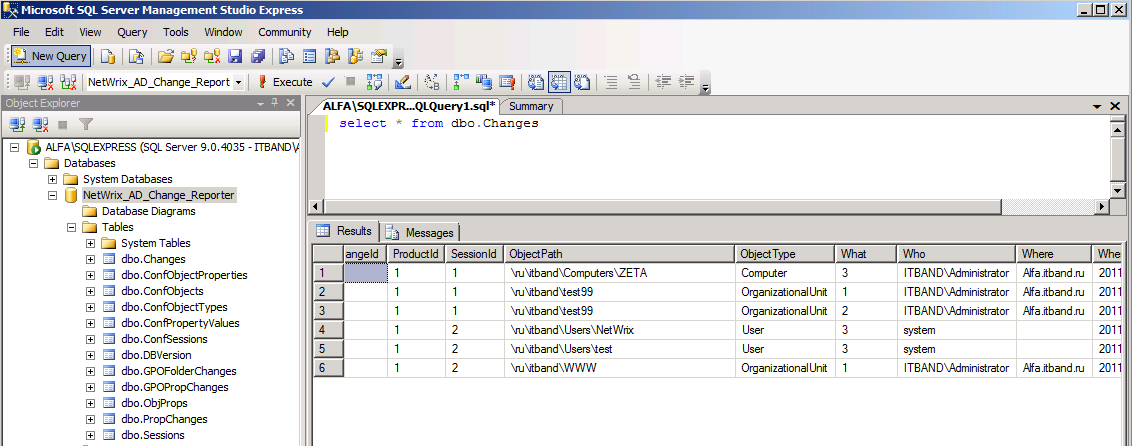The image size is (1132, 446).
Task: Show the Object Explorer toolbar icon
Action: click(332, 56)
